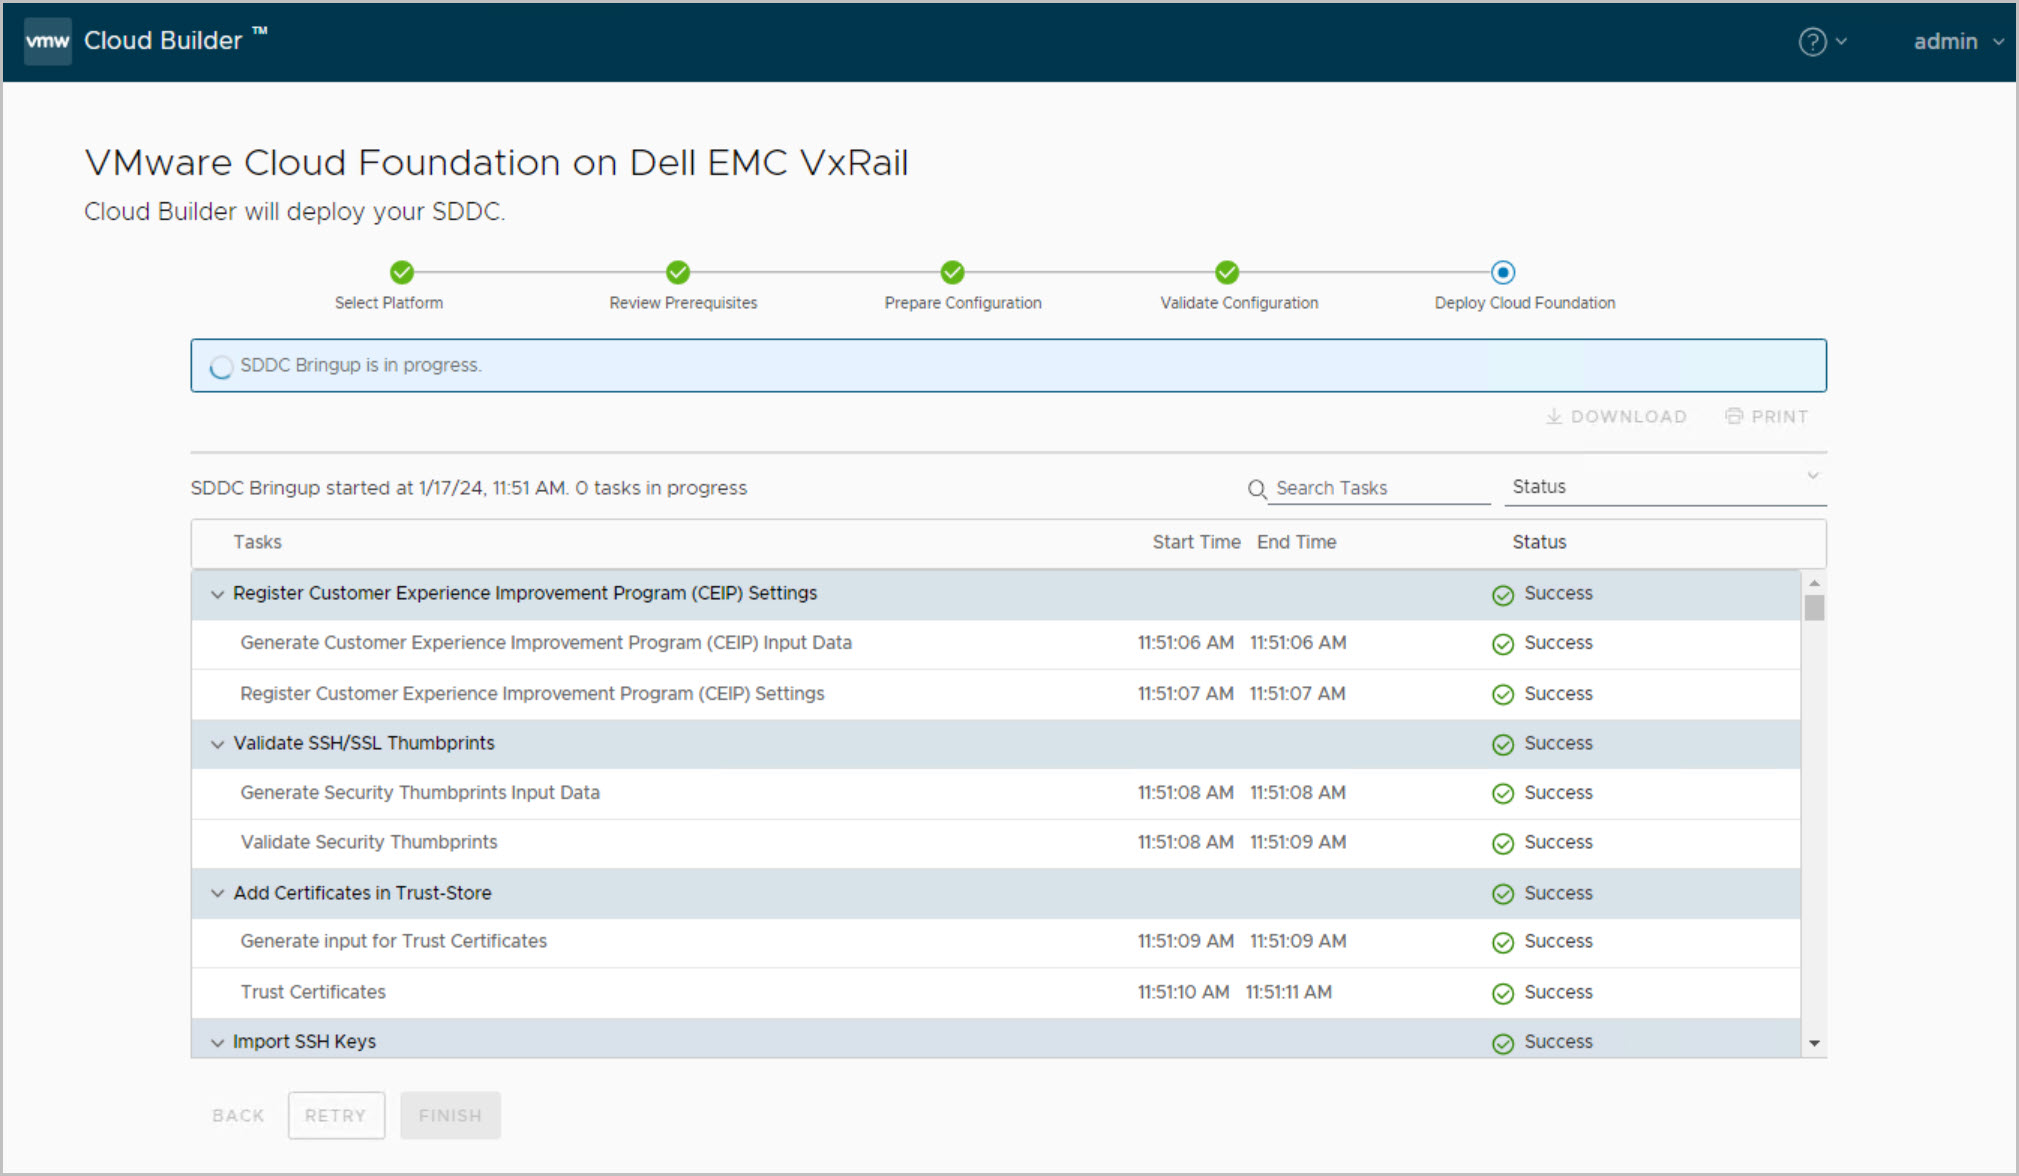Select the Deploy Cloud Foundation step indicator
Screen dimensions: 2019x1176
(1502, 272)
